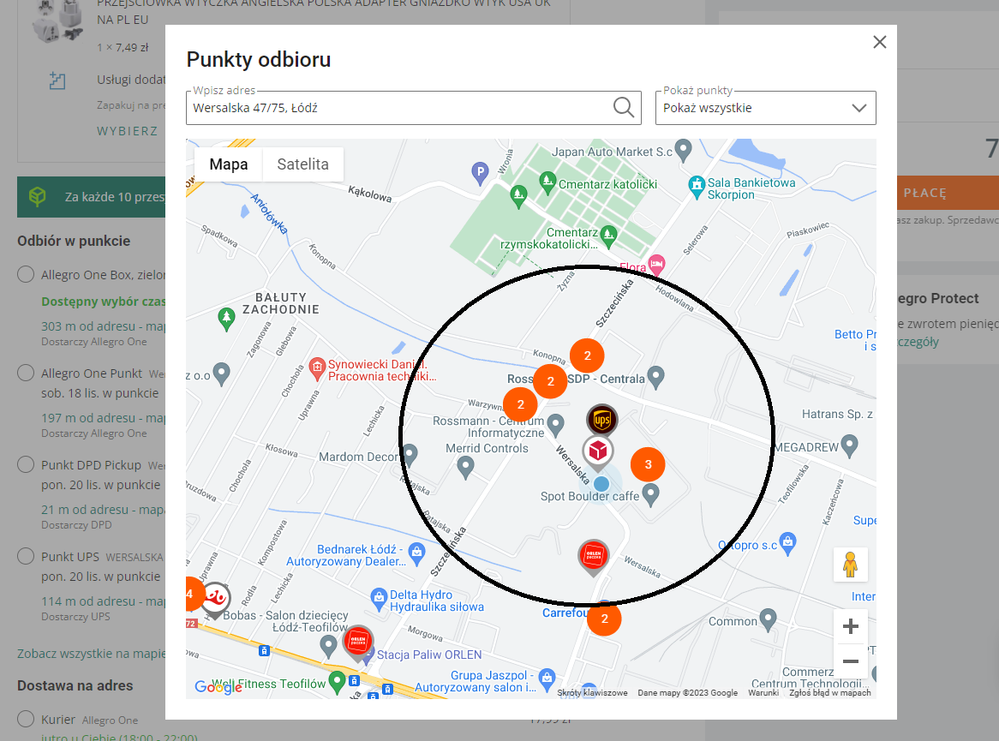Click Zgłoś błąd w mapach link

click(830, 693)
